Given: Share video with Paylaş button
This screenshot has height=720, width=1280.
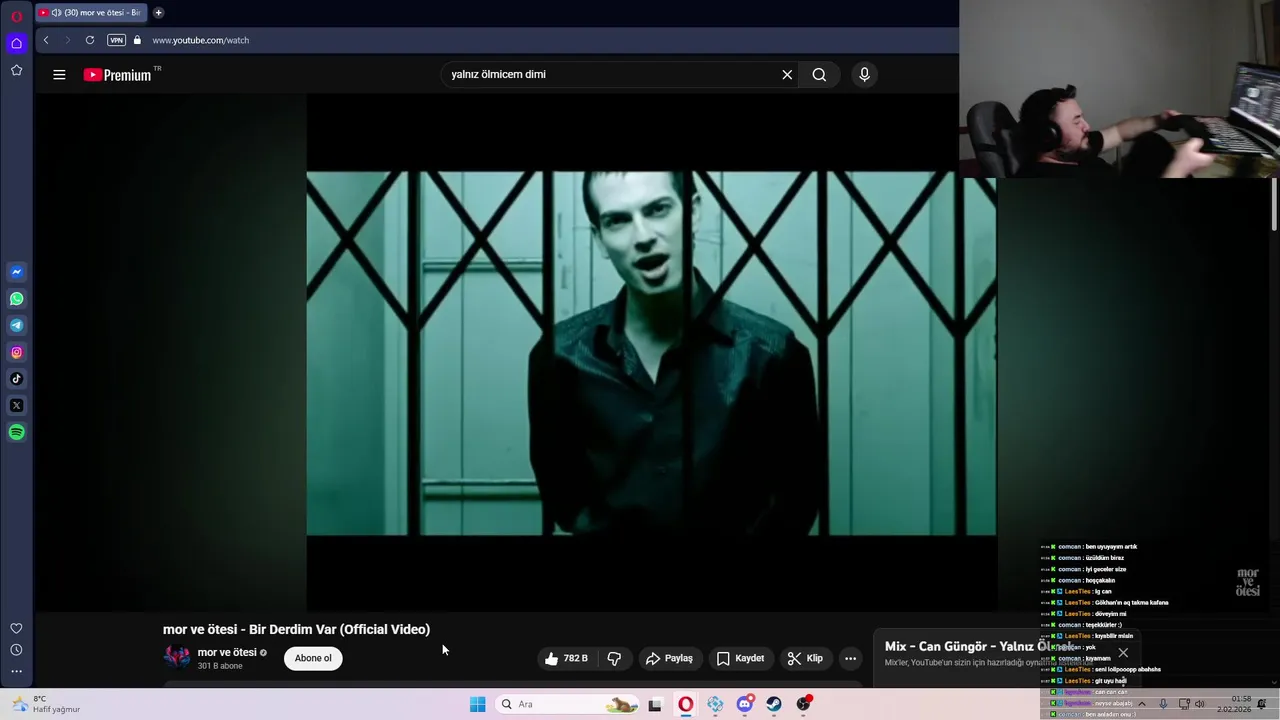Looking at the screenshot, I should click(669, 658).
